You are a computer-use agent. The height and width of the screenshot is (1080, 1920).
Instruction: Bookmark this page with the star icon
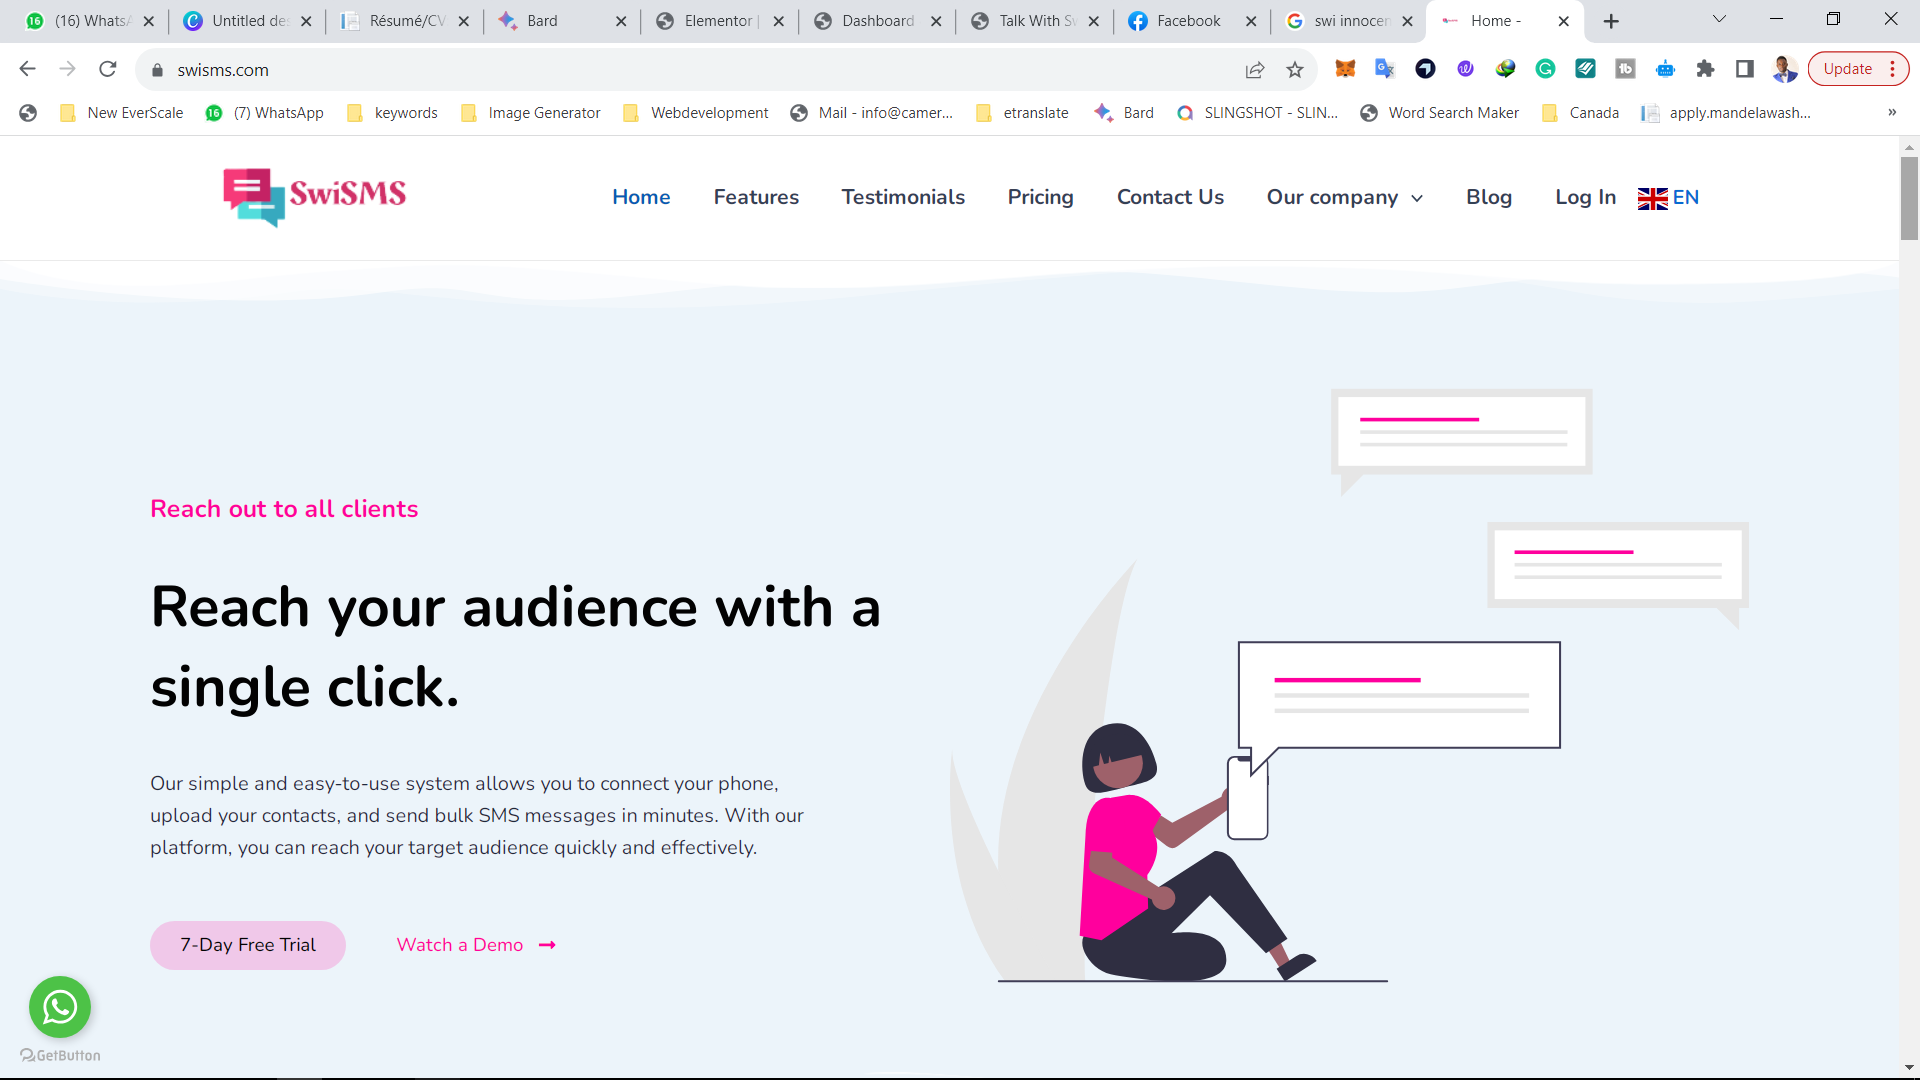point(1295,70)
